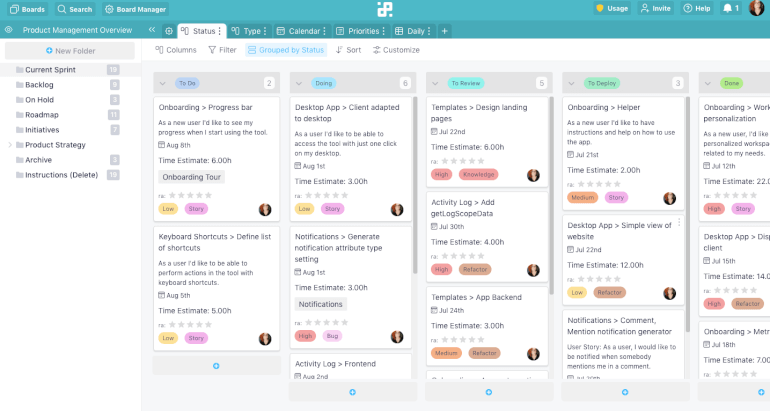Collapse the Doing column
770x411 pixels.
(299, 83)
